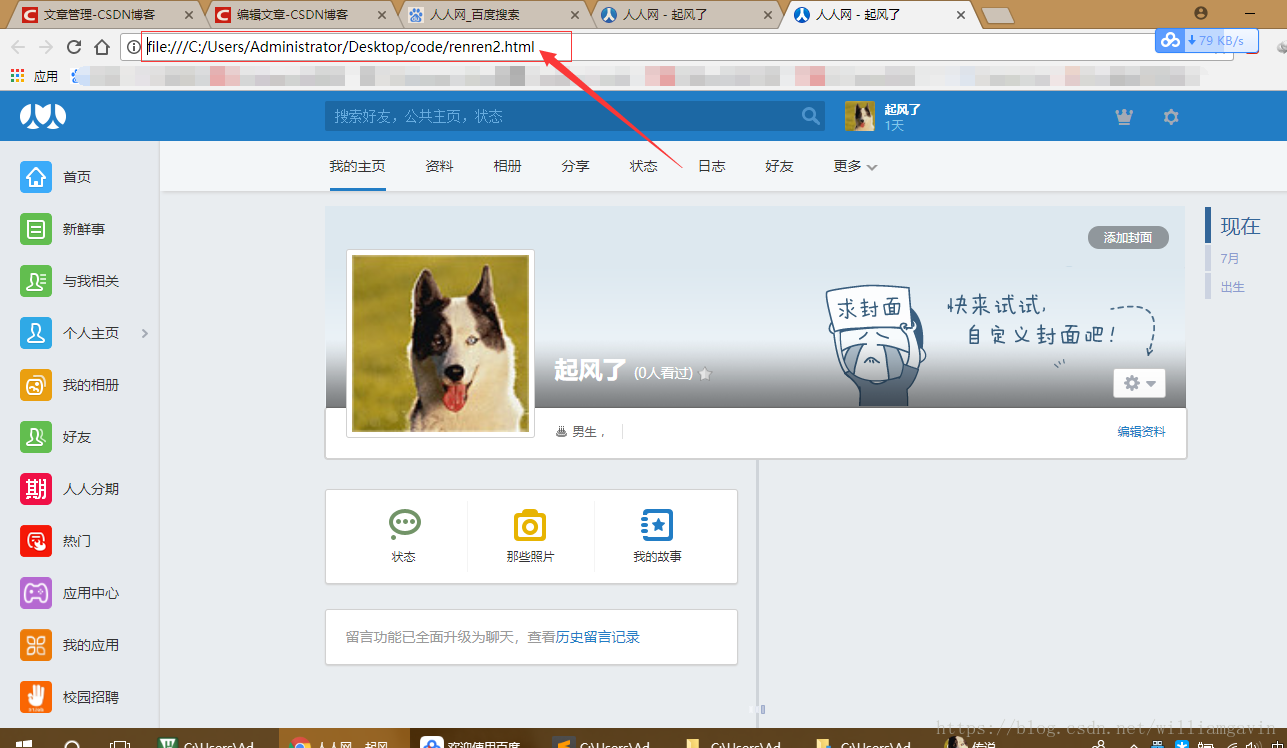
Task: Switch to the 分享 tab
Action: (x=575, y=166)
